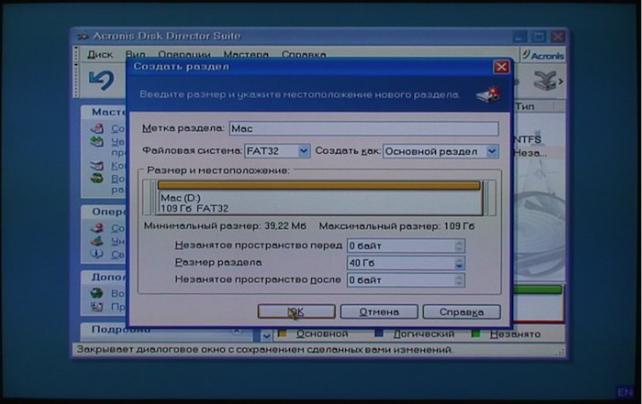Click the EN language indicator

(x=625, y=392)
